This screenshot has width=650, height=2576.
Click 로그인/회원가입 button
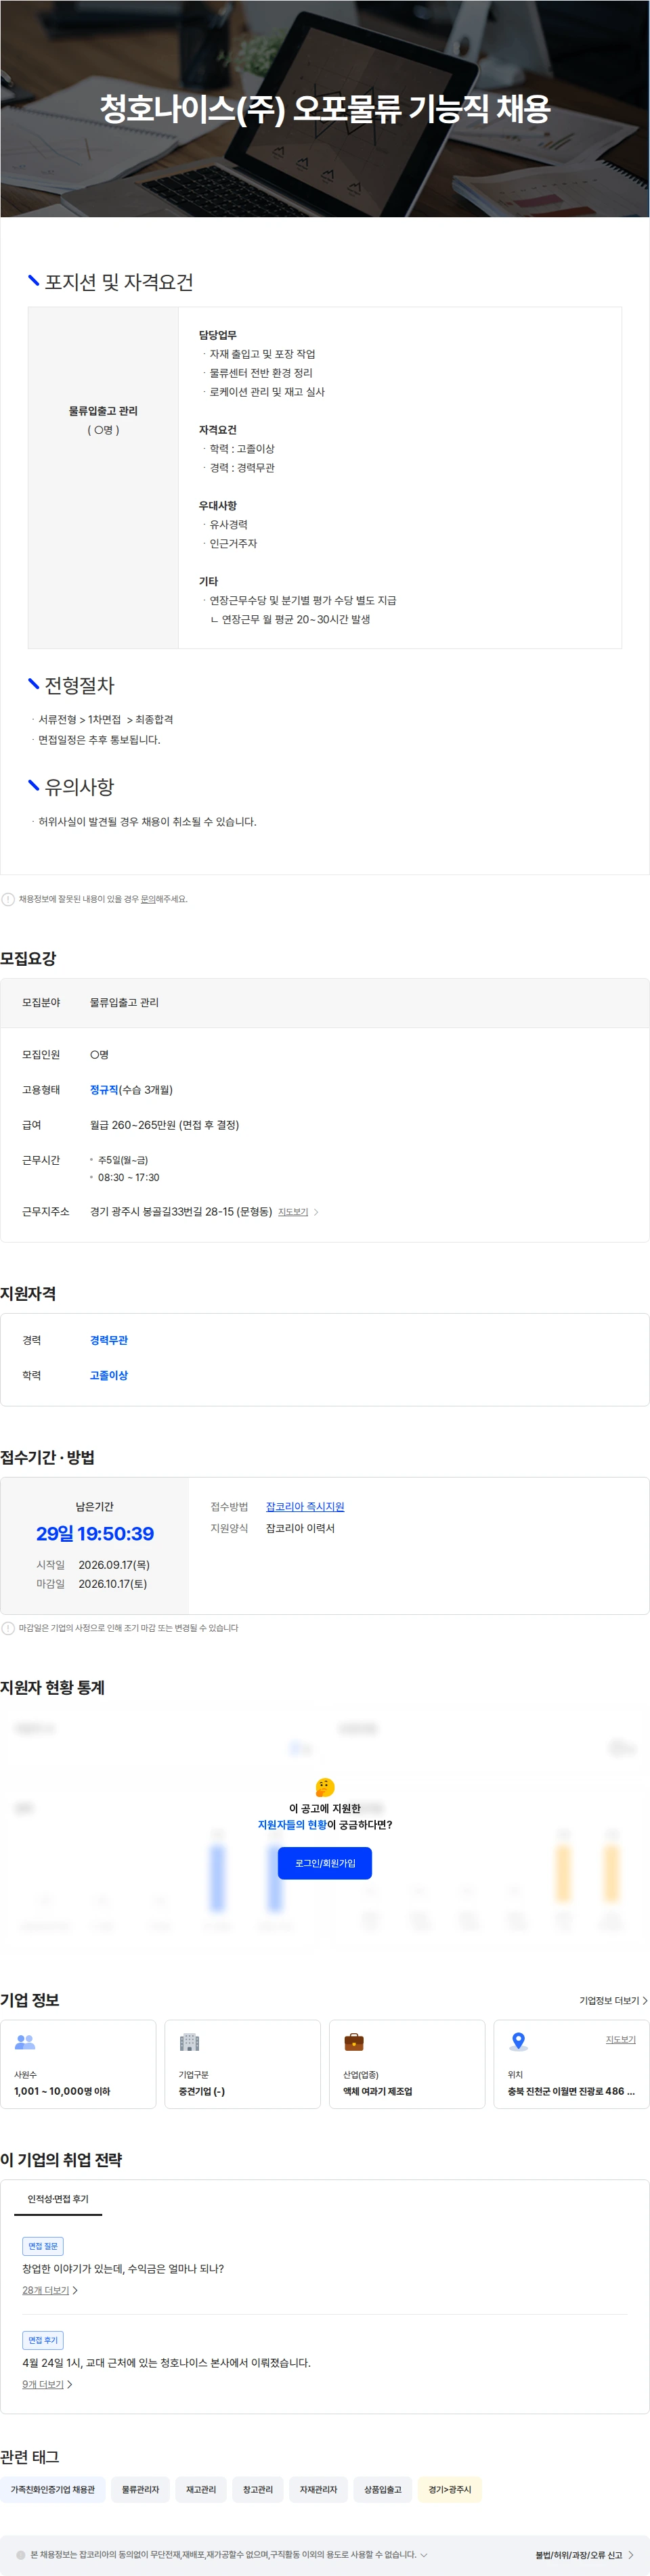tap(325, 1863)
